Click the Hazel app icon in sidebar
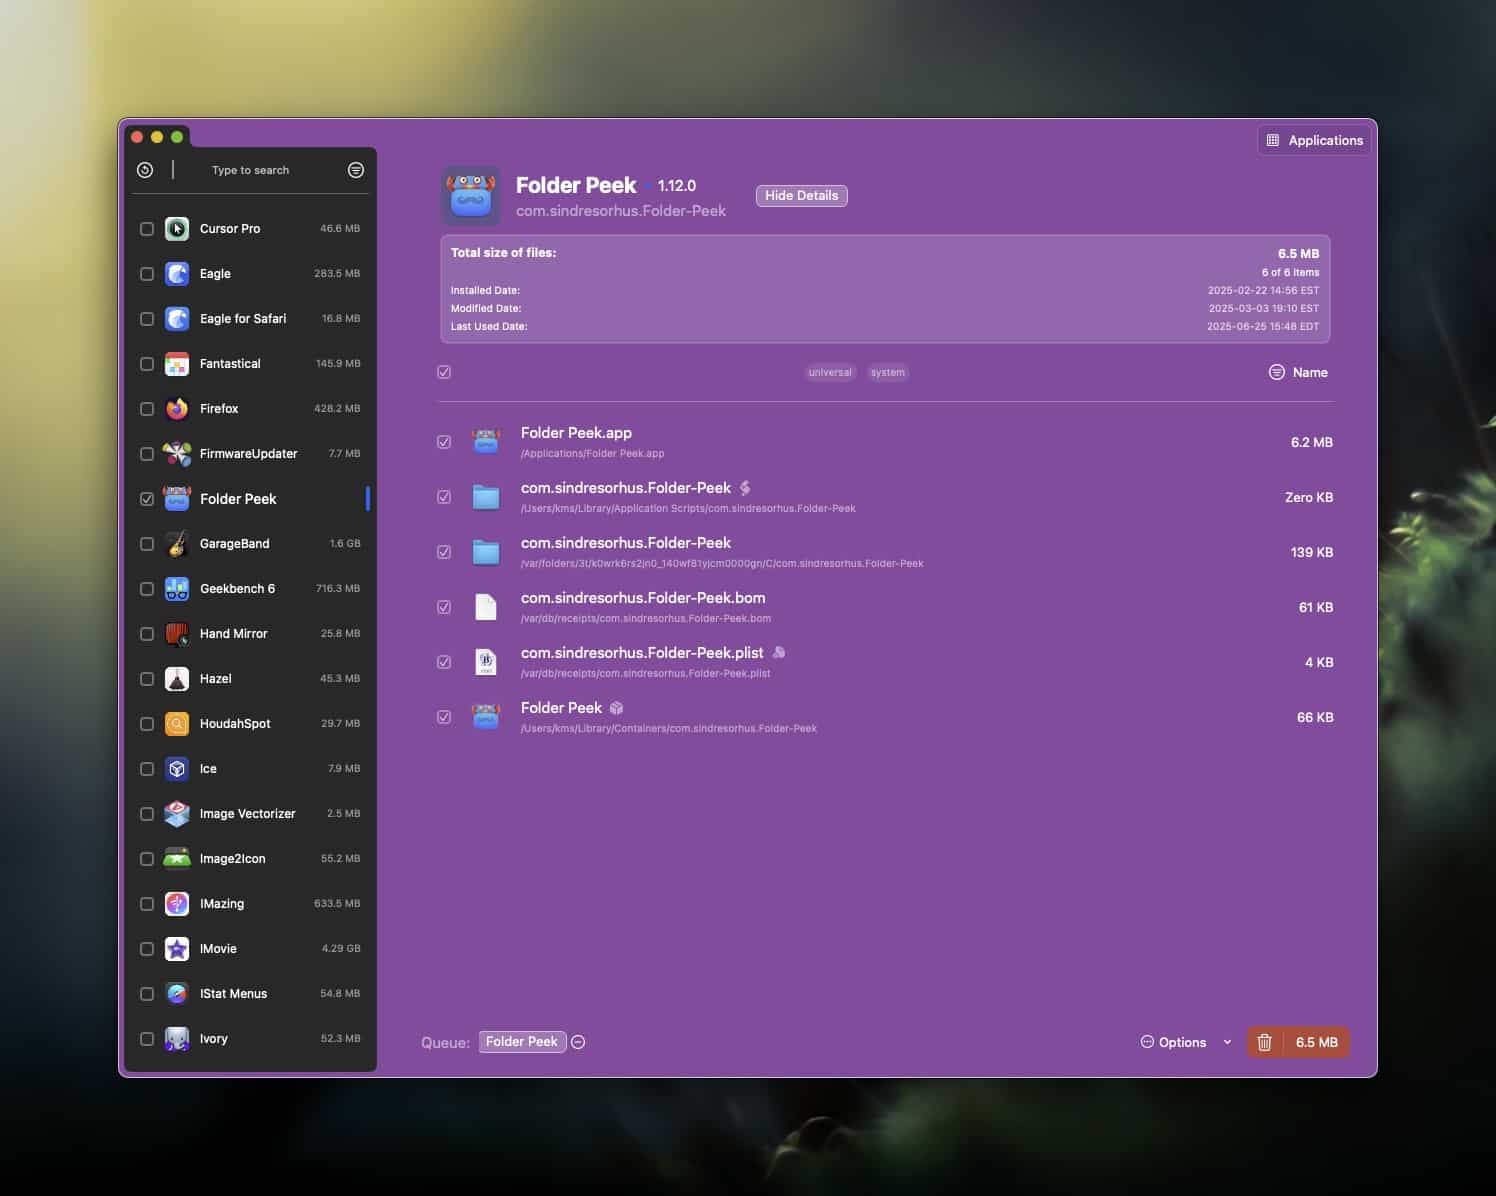Viewport: 1496px width, 1196px height. 177,679
